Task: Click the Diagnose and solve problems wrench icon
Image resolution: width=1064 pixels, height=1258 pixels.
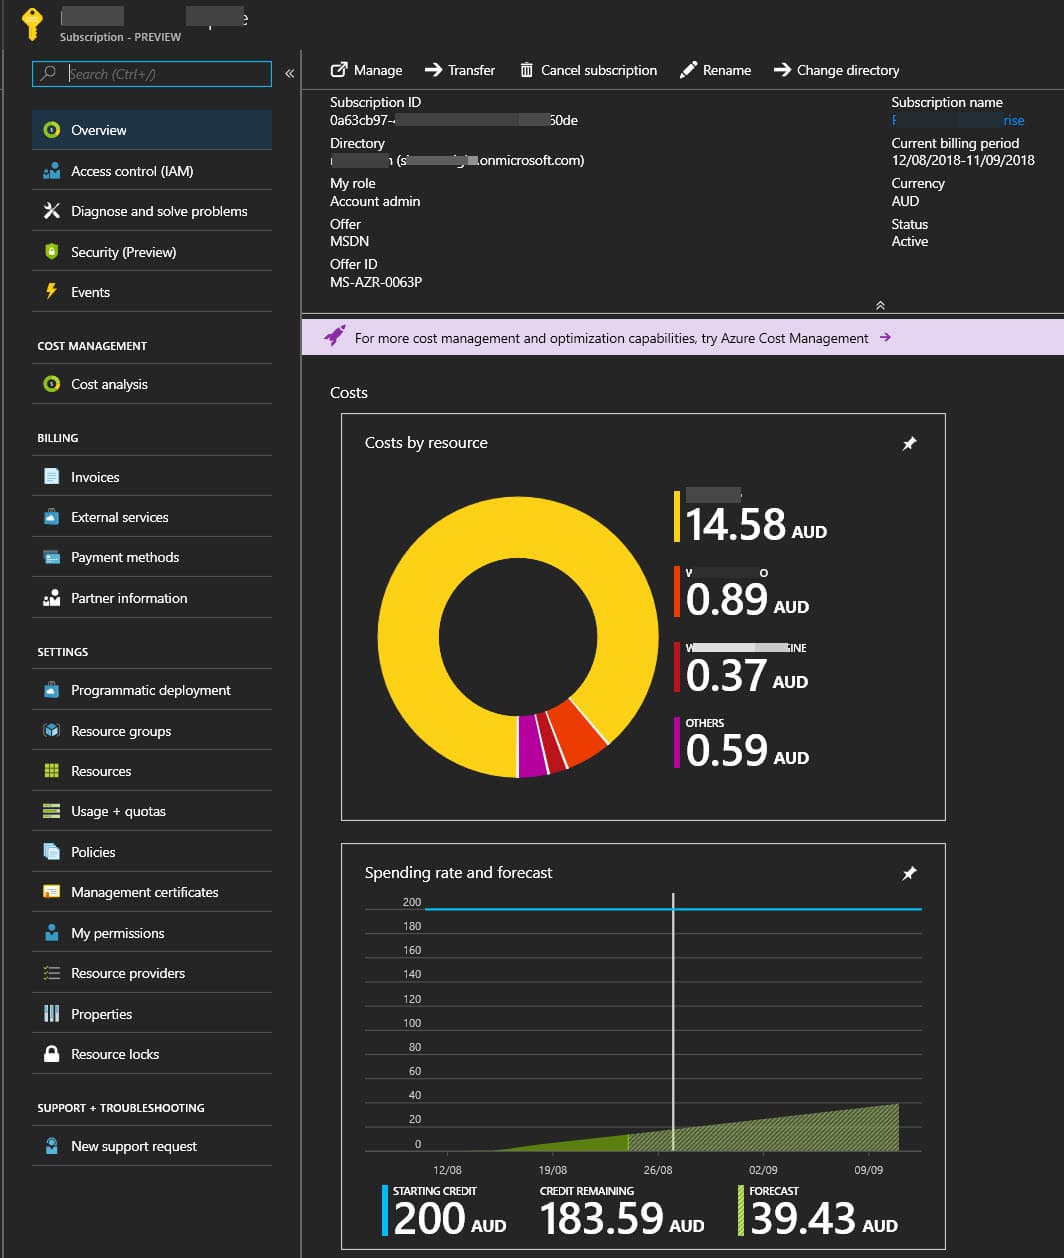Action: [52, 211]
